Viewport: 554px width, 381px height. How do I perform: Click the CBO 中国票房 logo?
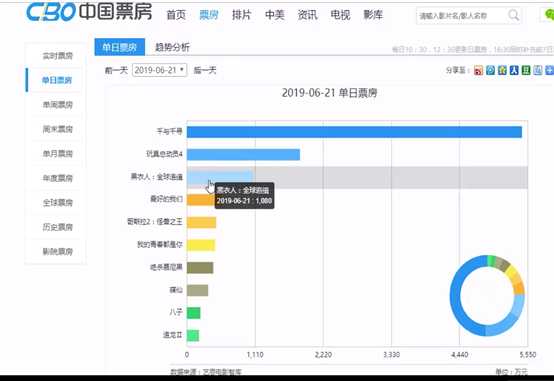point(89,12)
